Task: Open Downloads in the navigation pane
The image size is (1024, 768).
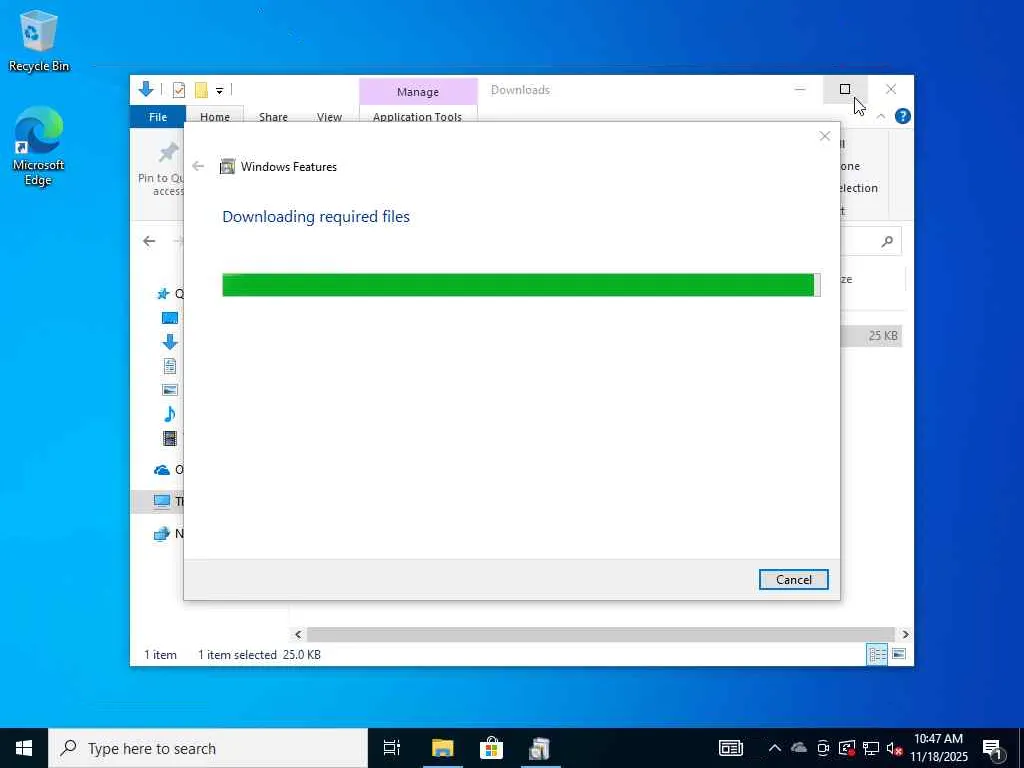Action: click(170, 342)
